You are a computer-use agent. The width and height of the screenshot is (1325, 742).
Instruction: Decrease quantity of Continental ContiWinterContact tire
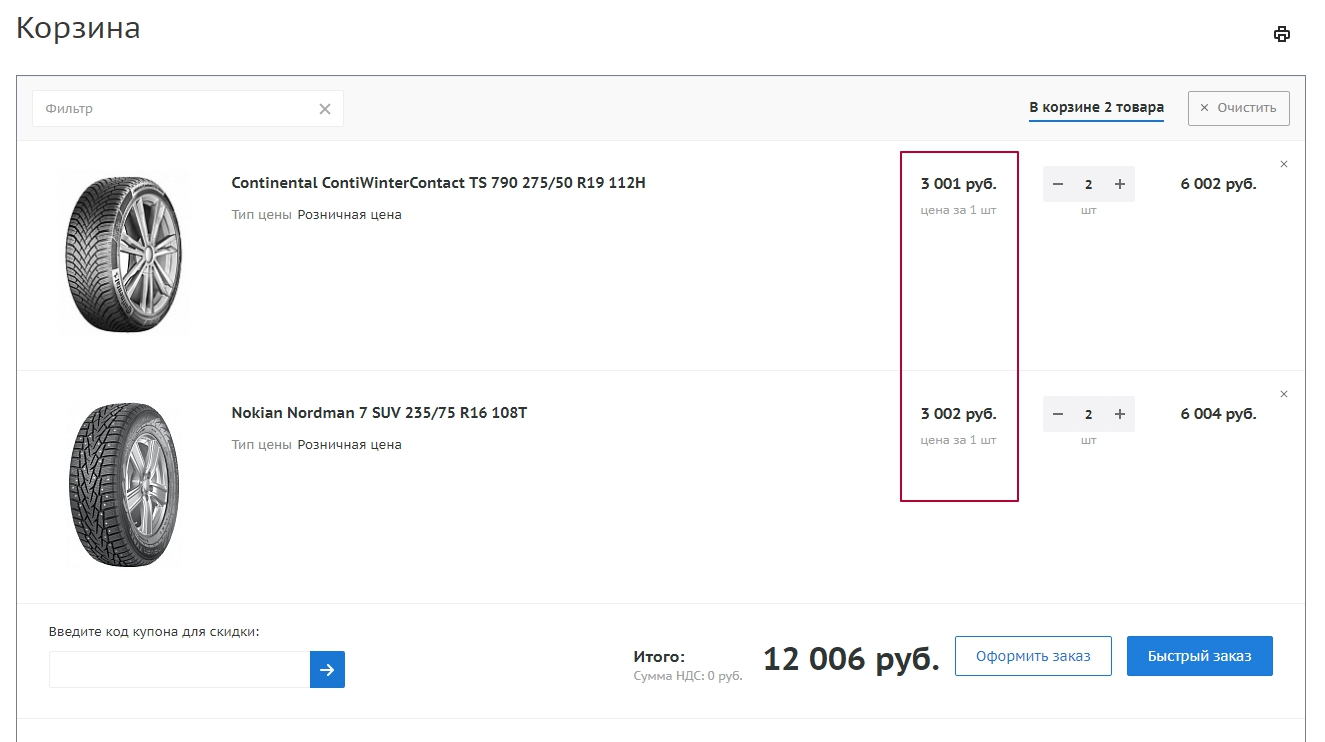1058,184
